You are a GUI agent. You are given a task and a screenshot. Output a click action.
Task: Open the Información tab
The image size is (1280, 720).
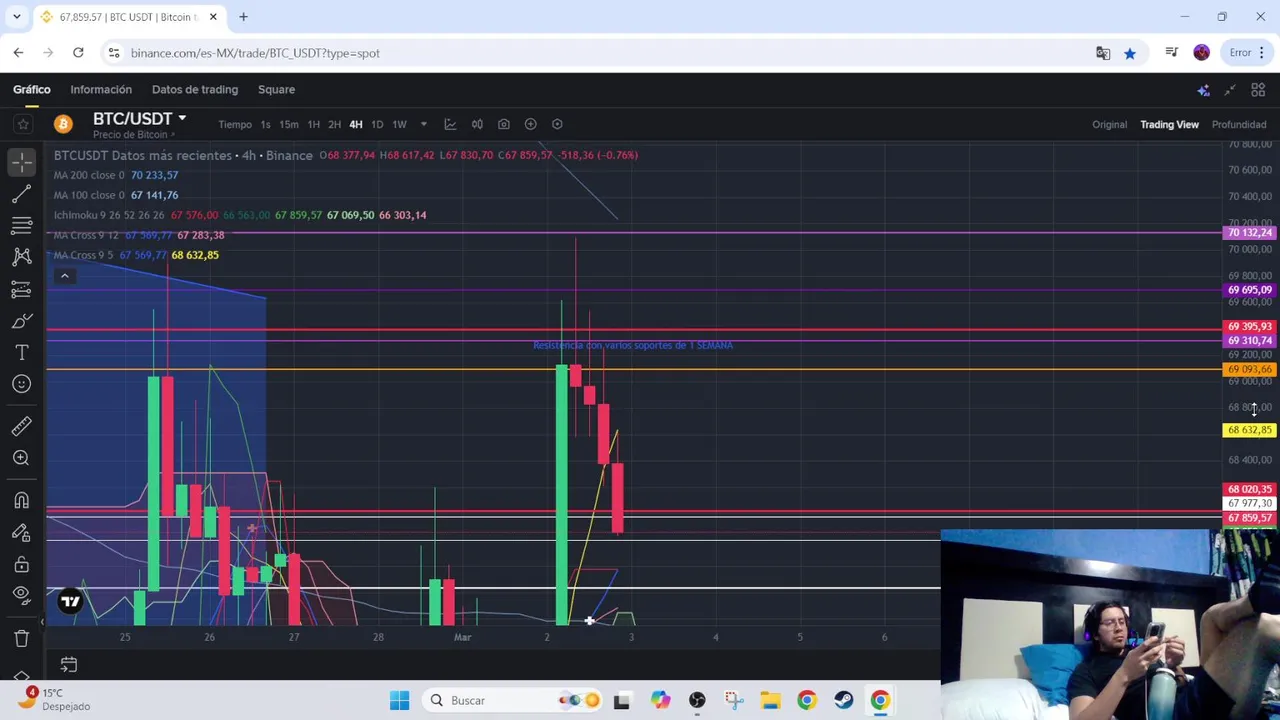pyautogui.click(x=101, y=89)
